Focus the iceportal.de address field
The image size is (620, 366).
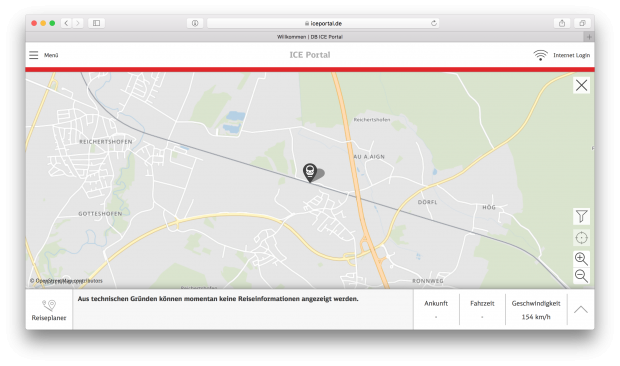[323, 23]
